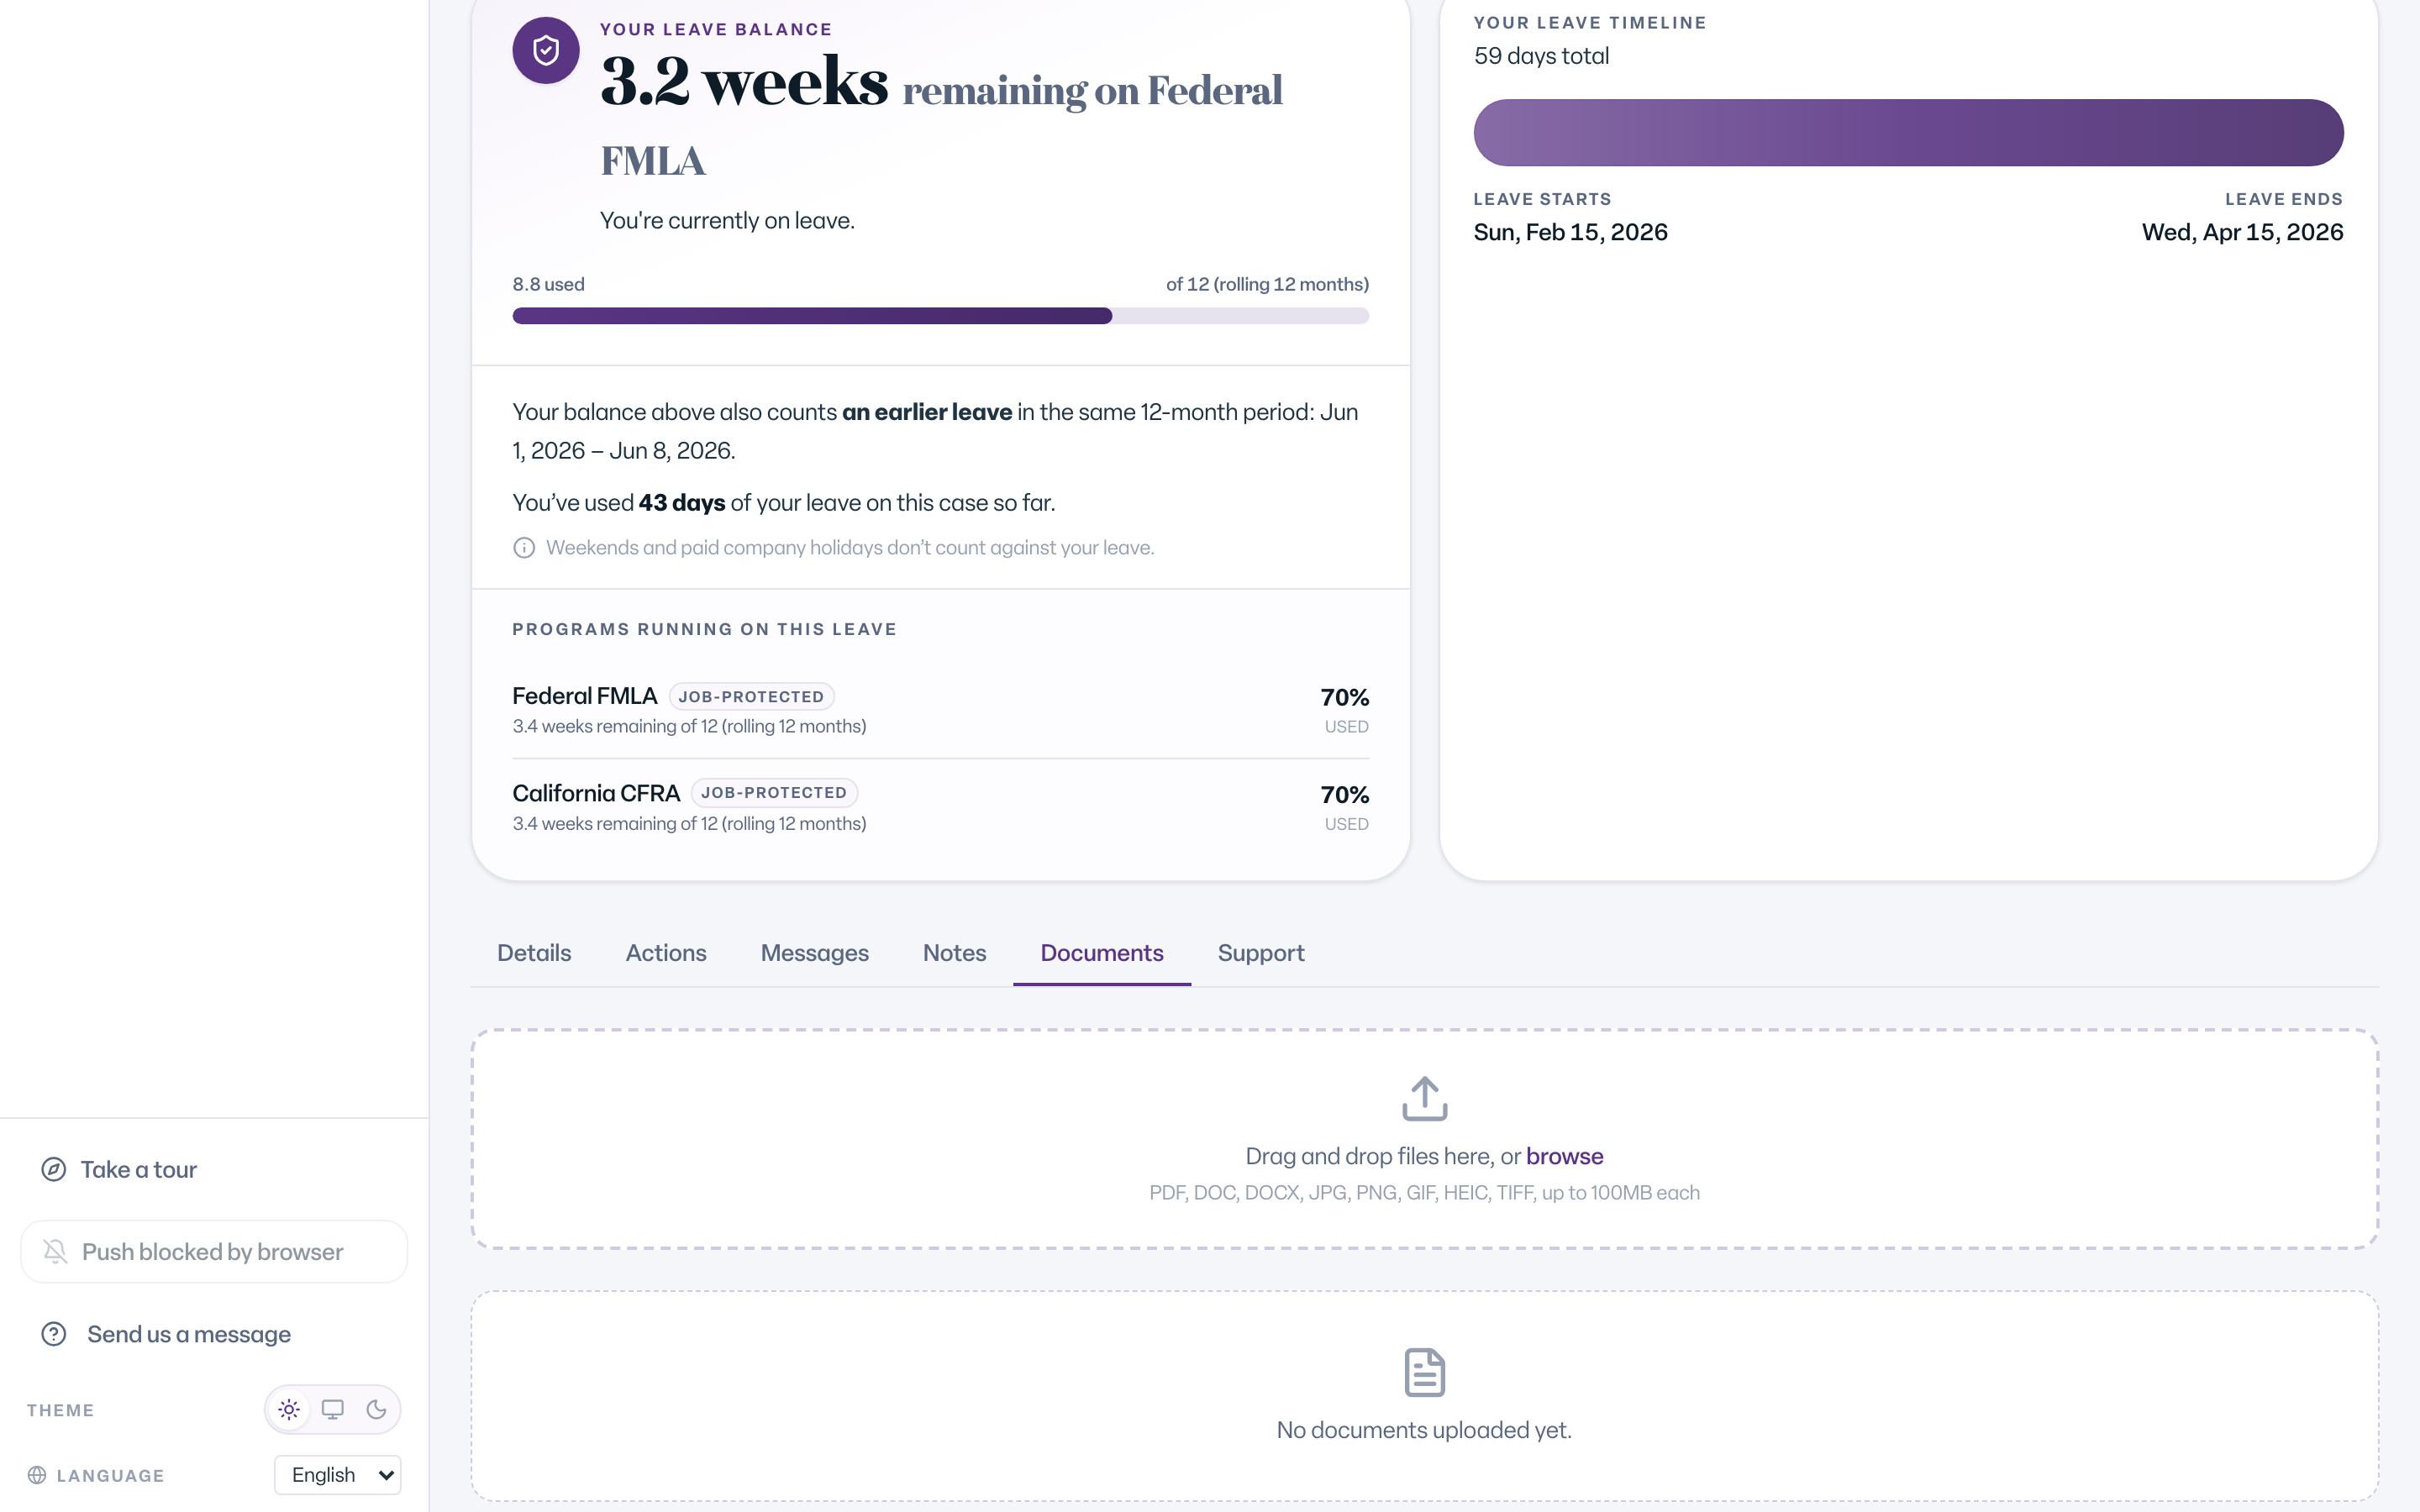This screenshot has width=2420, height=1512.
Task: Click the file drag-and-drop upload area
Action: (x=1425, y=1139)
